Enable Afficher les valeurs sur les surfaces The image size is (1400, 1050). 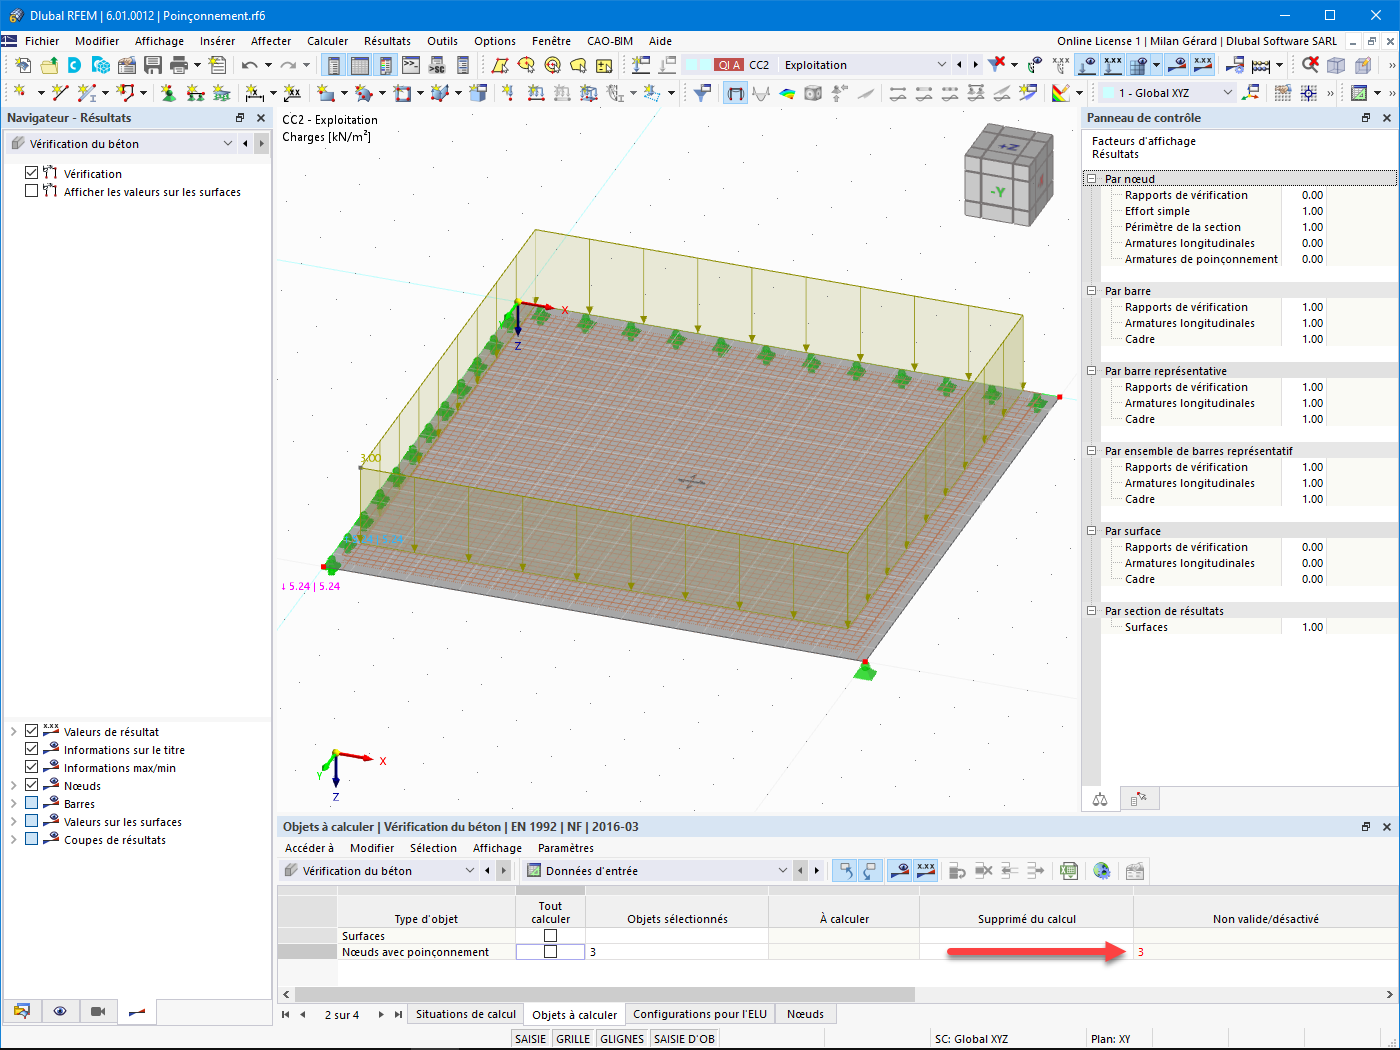pos(31,191)
